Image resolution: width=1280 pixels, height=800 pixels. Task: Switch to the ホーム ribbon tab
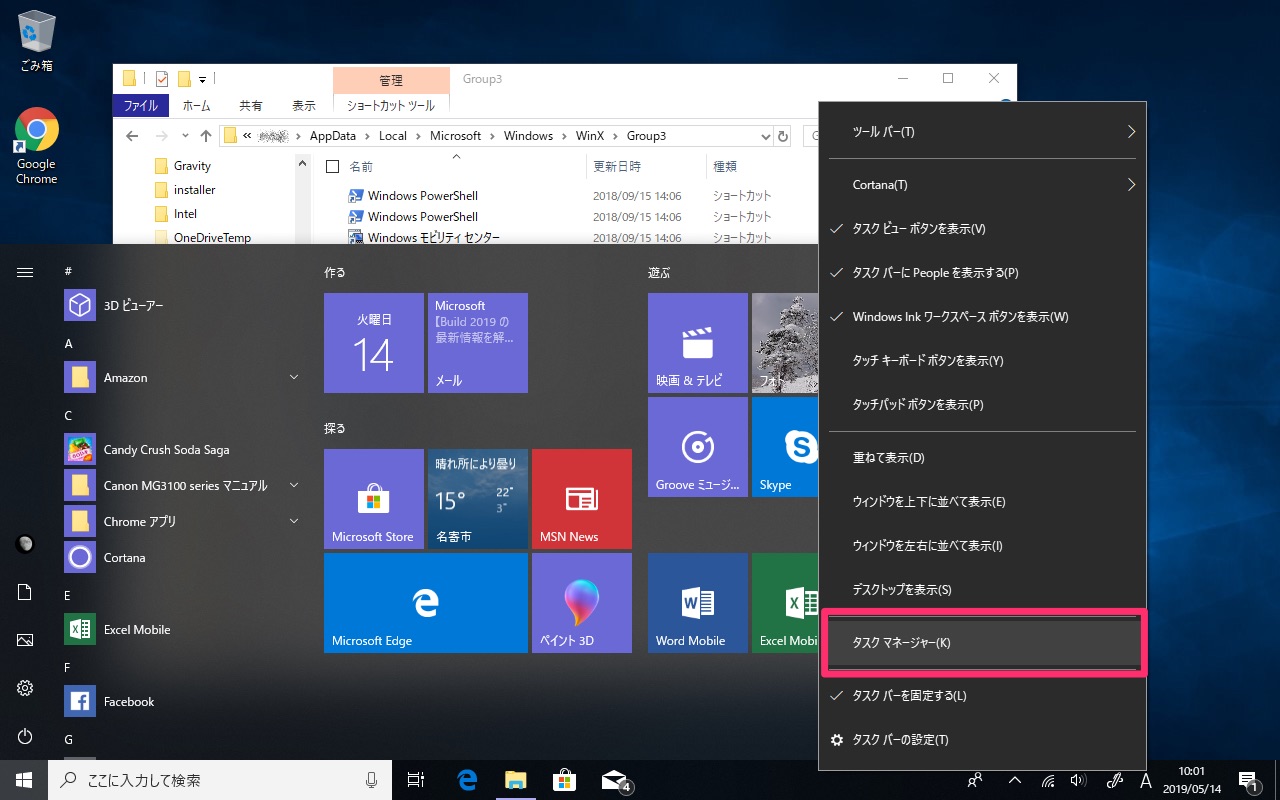click(x=196, y=105)
